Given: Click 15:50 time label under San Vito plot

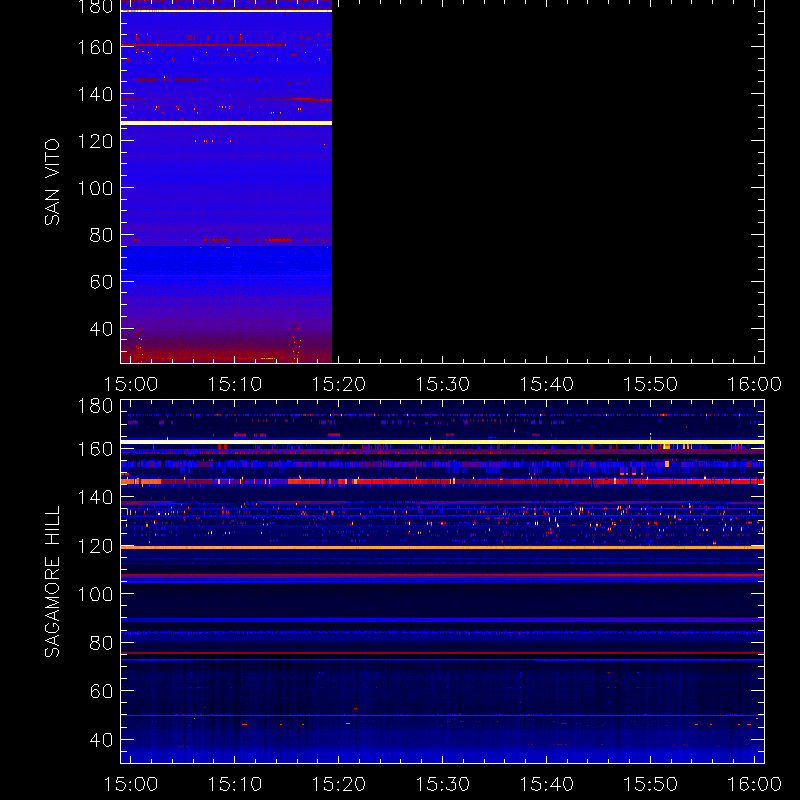Looking at the screenshot, I should tap(651, 384).
